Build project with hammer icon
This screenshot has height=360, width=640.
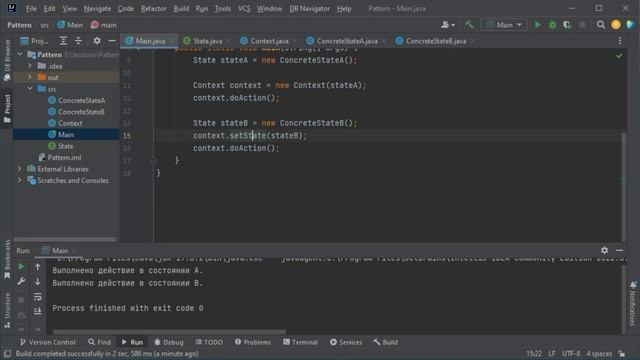(469, 25)
